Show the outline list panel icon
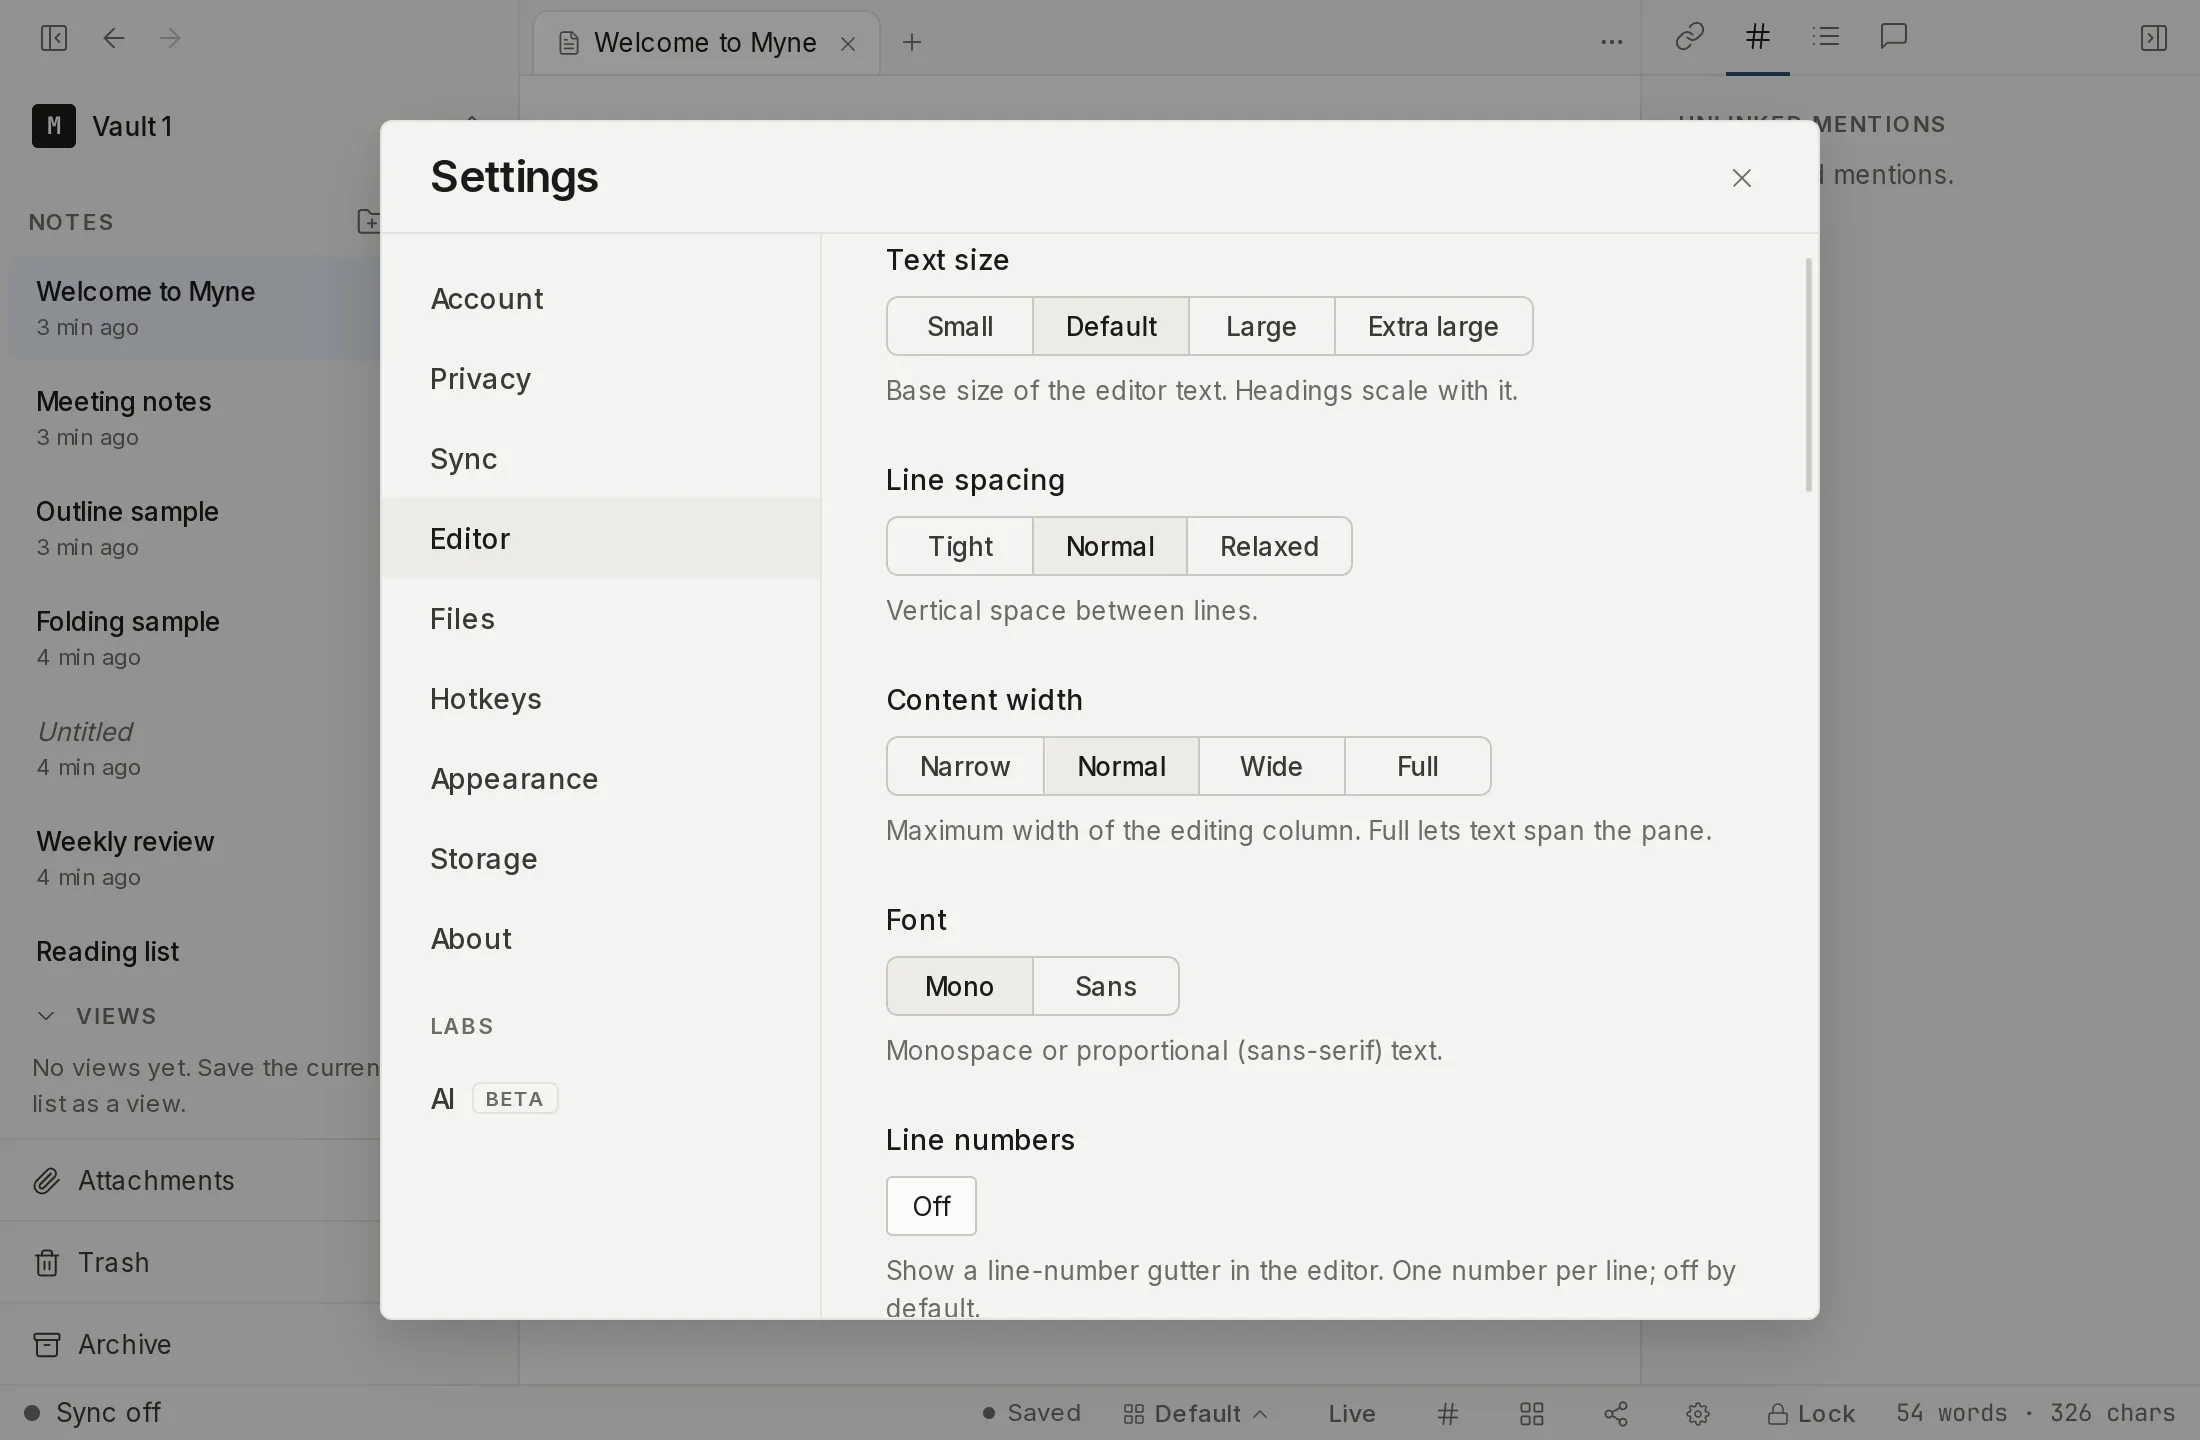 point(1826,37)
